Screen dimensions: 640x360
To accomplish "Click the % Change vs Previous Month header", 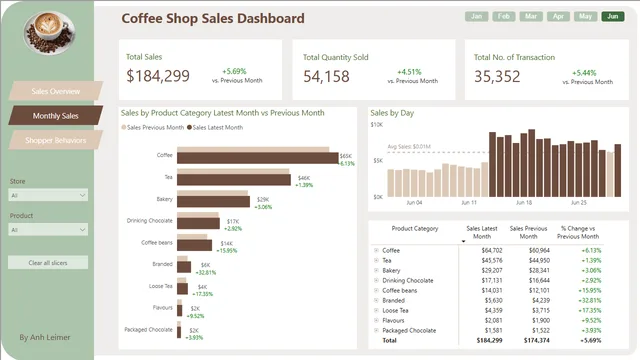I will [578, 232].
